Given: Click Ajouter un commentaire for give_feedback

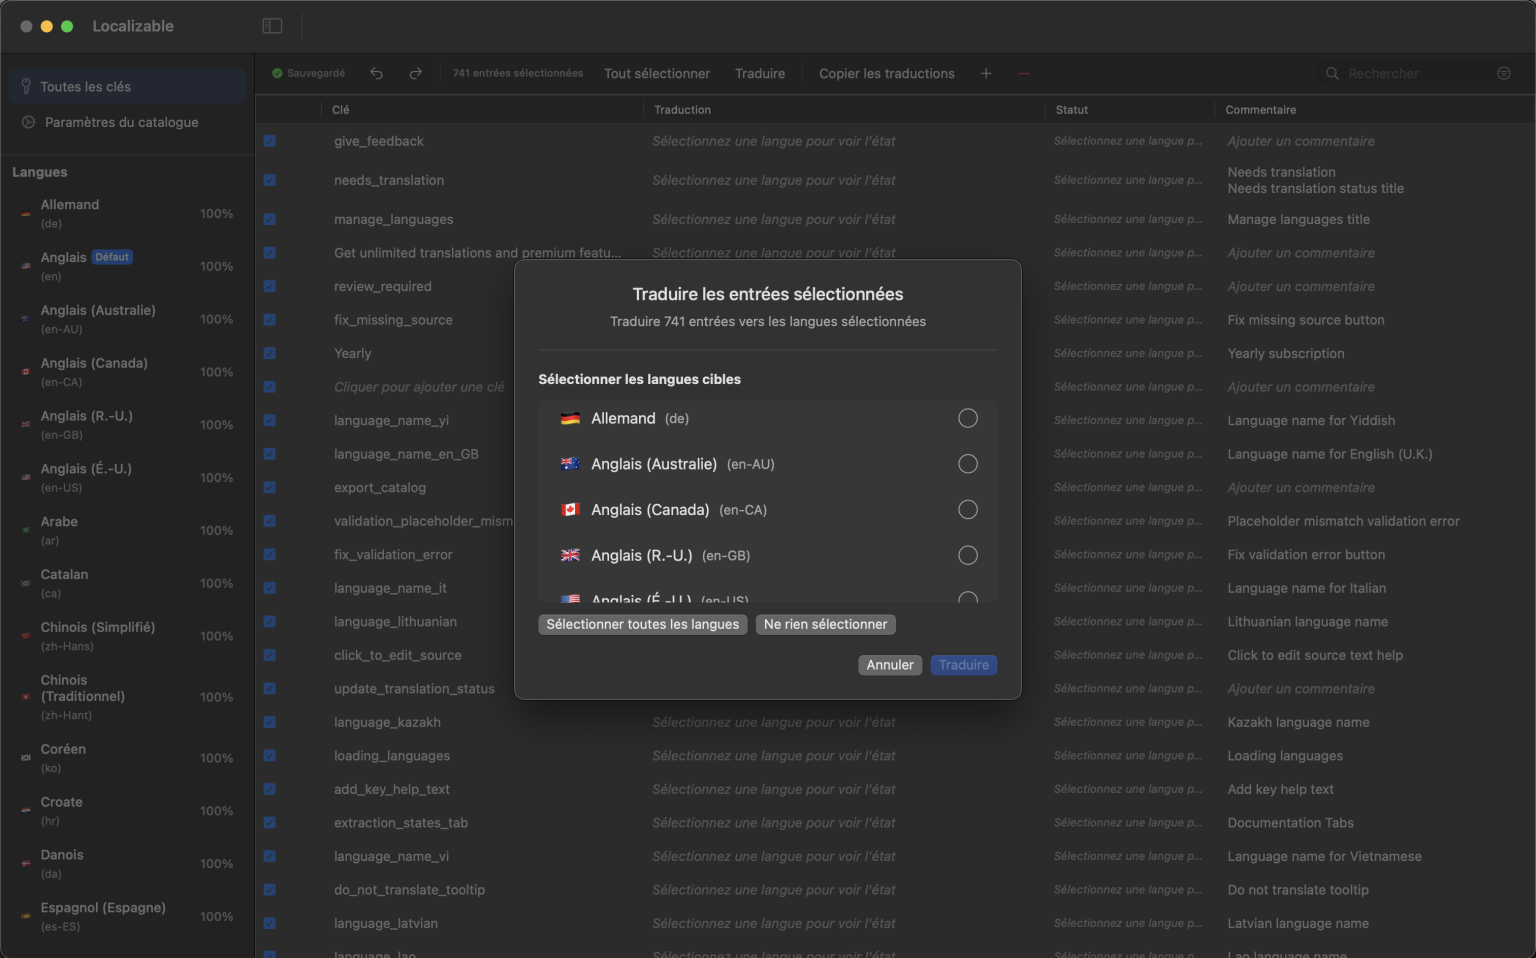Looking at the screenshot, I should coord(1301,141).
